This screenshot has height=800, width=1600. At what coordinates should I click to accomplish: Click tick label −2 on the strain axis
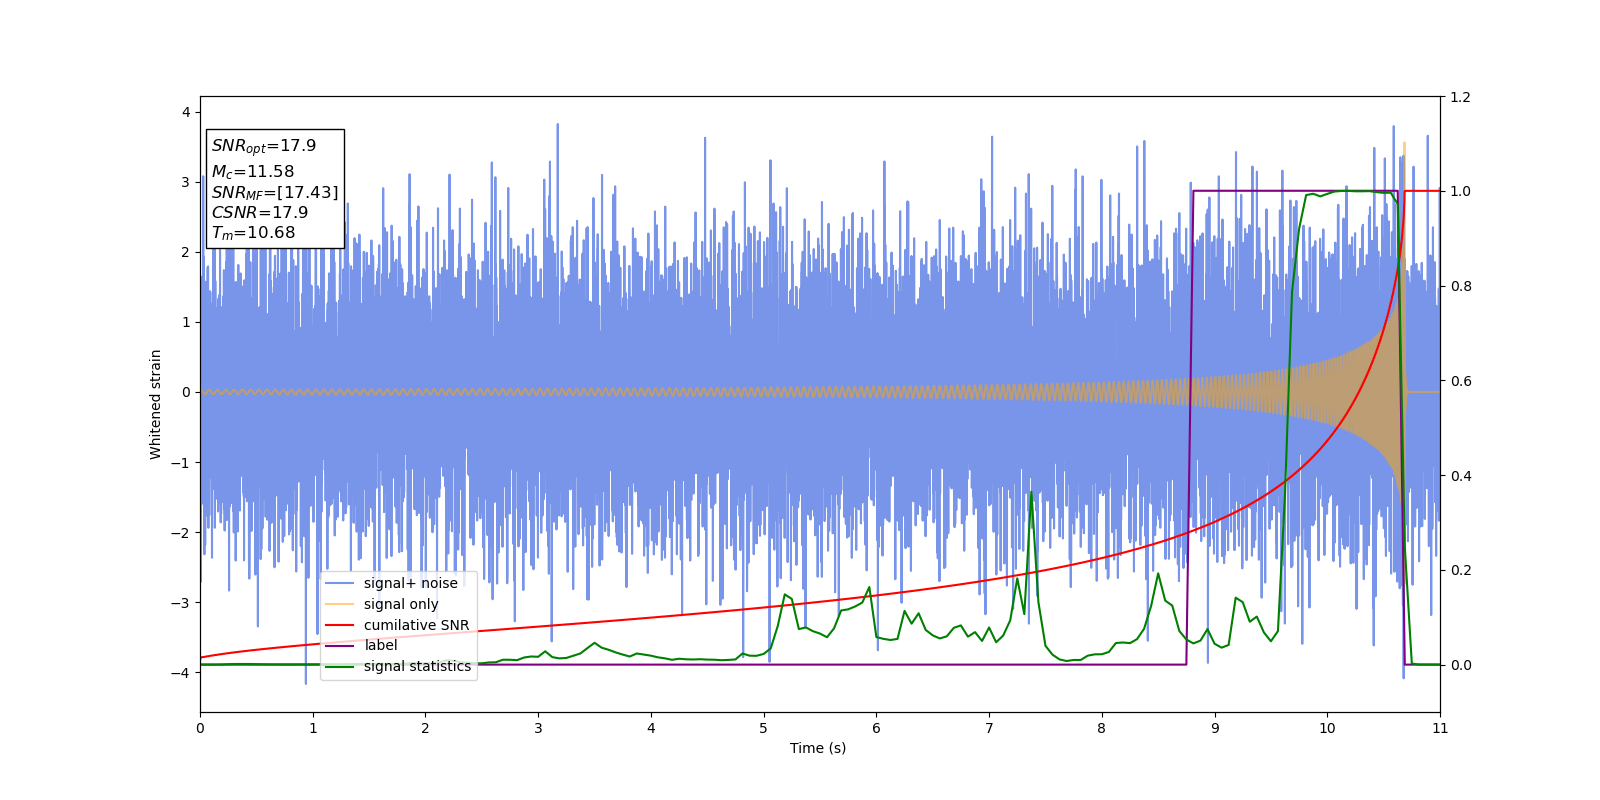pyautogui.click(x=181, y=532)
